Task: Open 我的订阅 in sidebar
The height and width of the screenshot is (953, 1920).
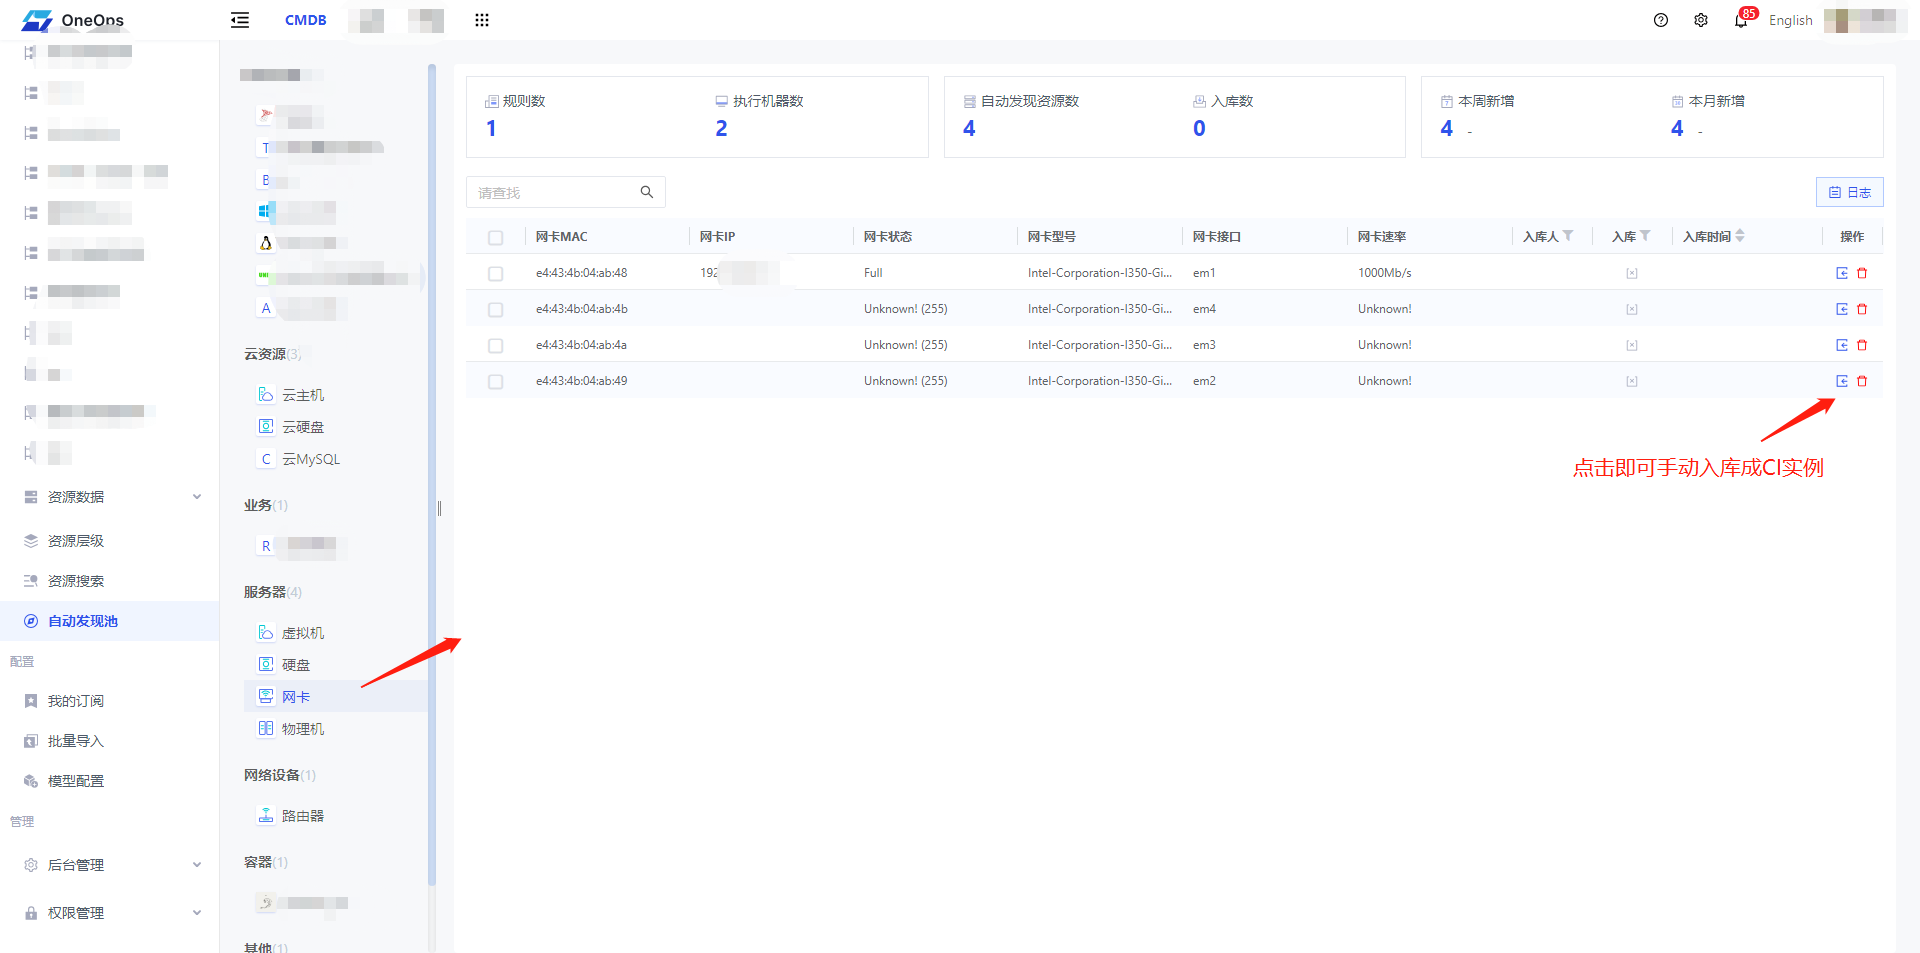Action: (76, 701)
